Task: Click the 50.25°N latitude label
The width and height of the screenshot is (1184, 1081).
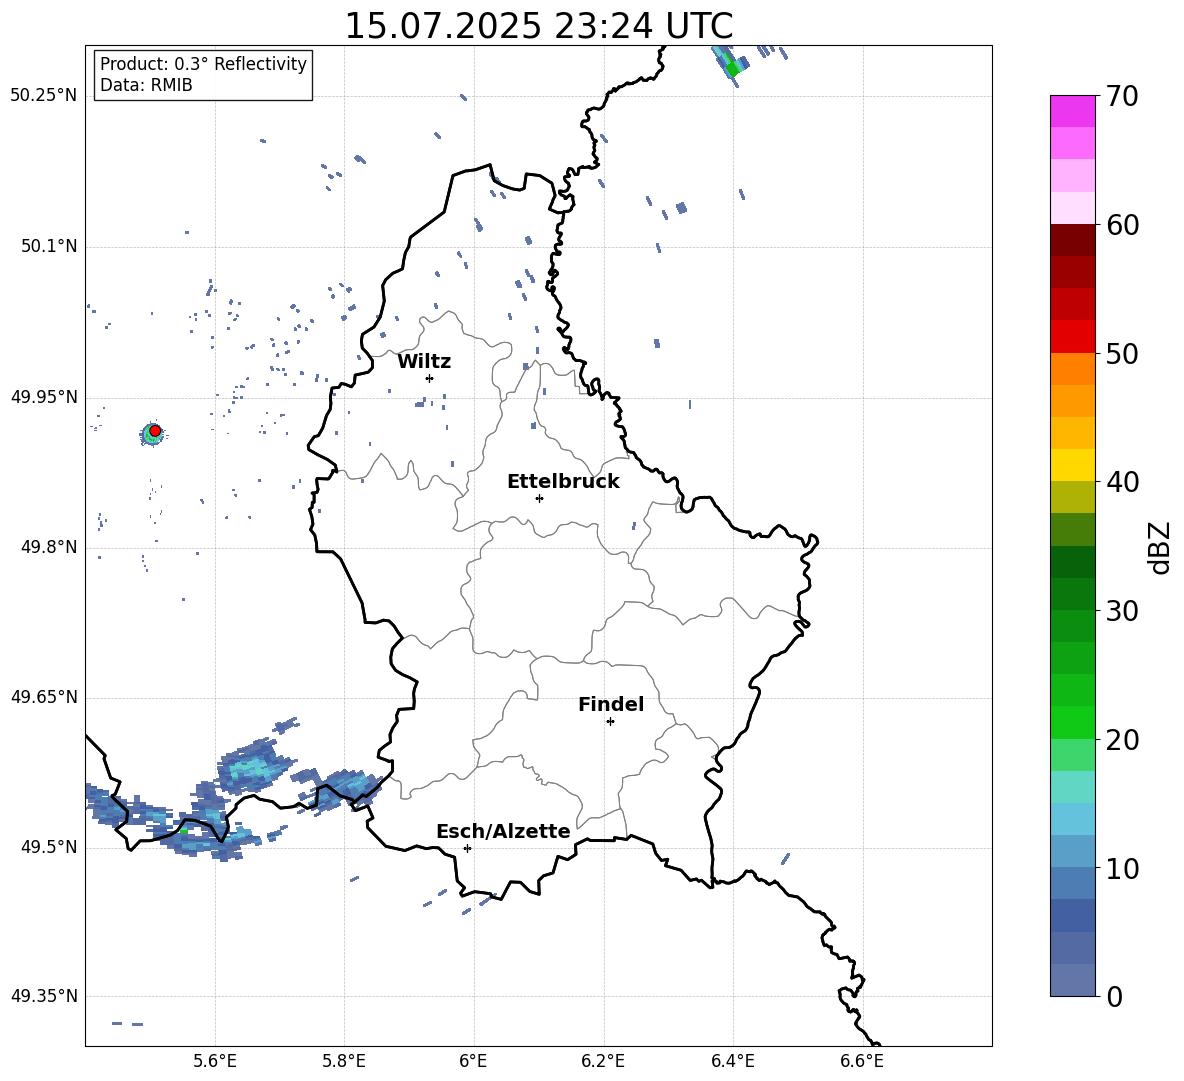Action: tap(44, 96)
